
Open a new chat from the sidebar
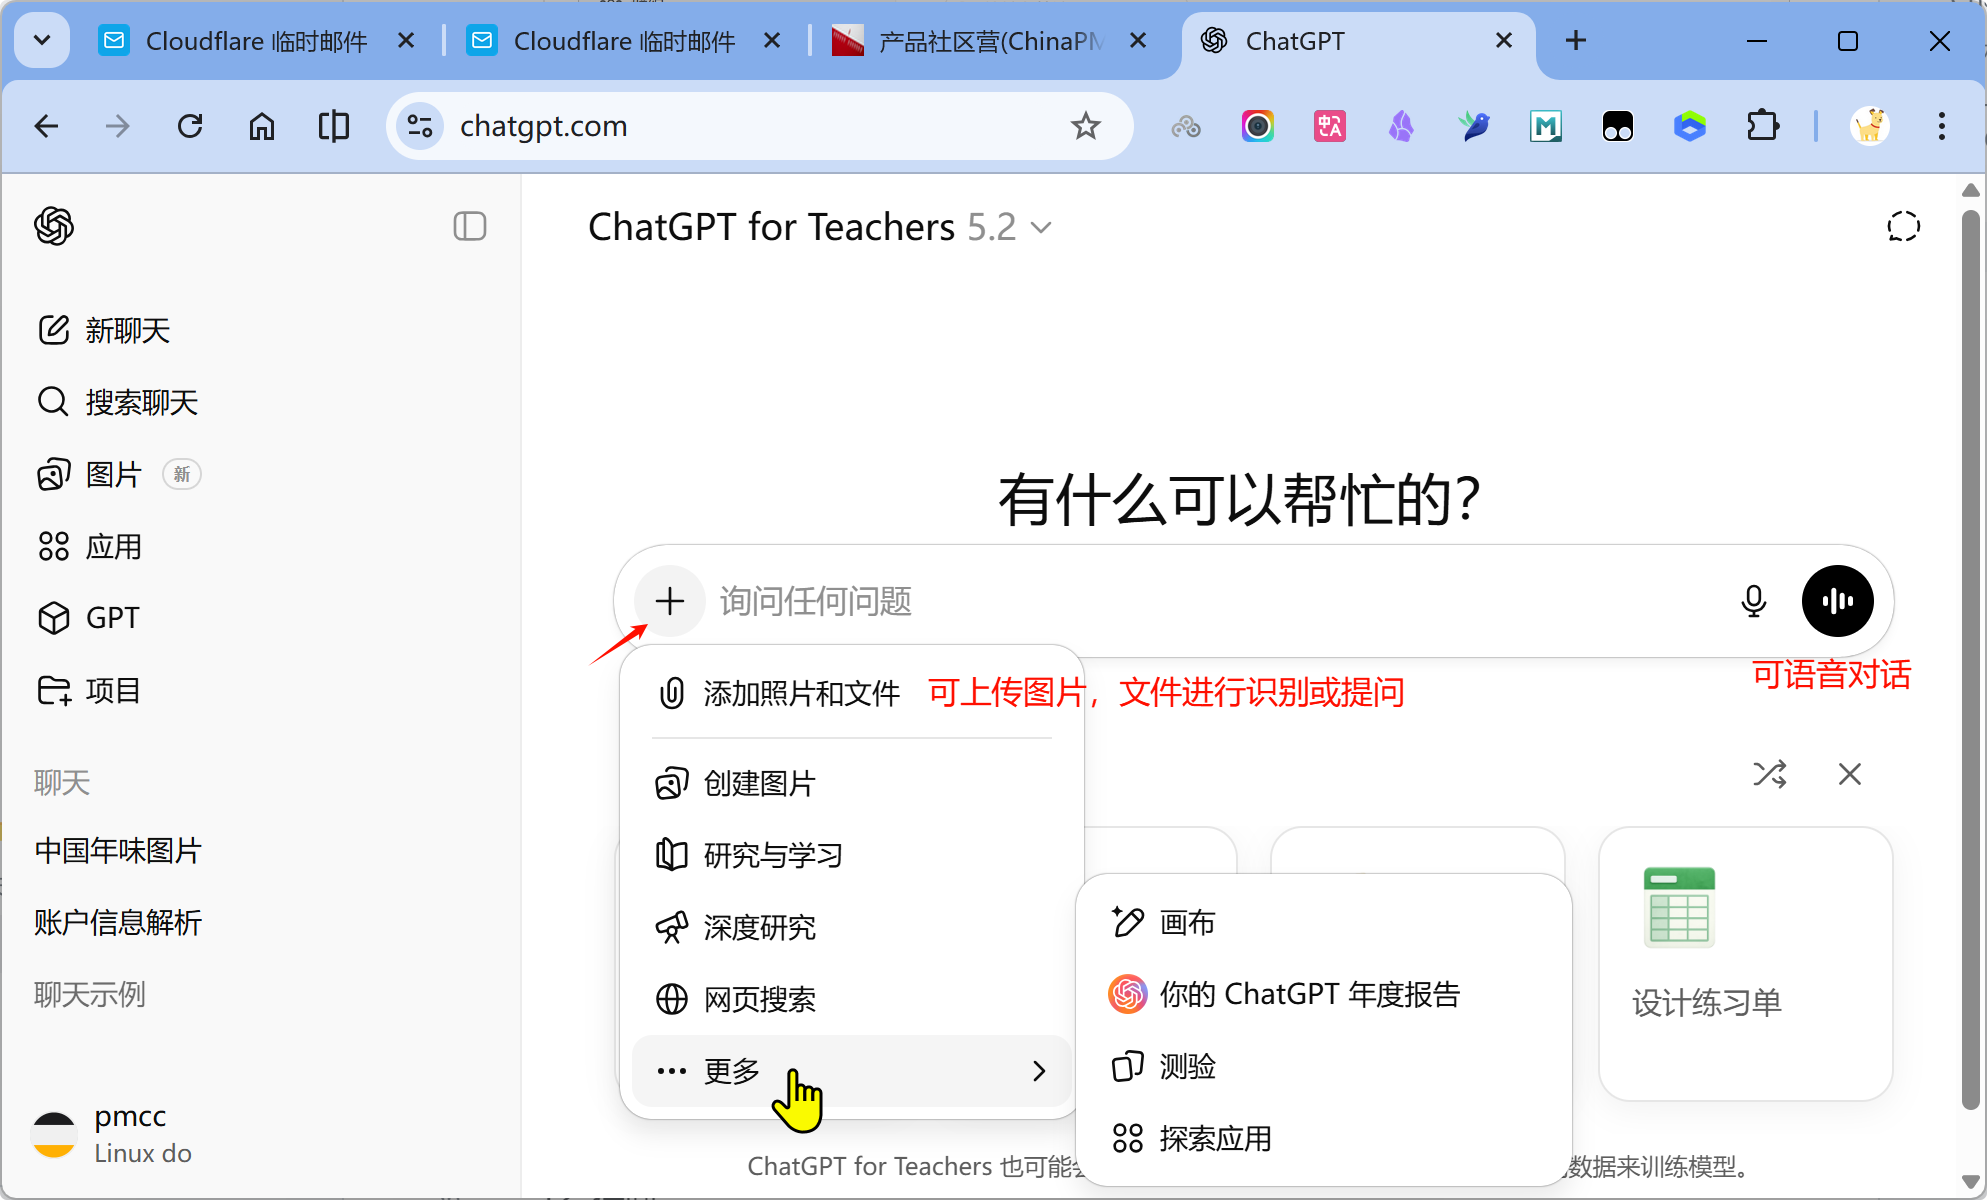pyautogui.click(x=127, y=330)
